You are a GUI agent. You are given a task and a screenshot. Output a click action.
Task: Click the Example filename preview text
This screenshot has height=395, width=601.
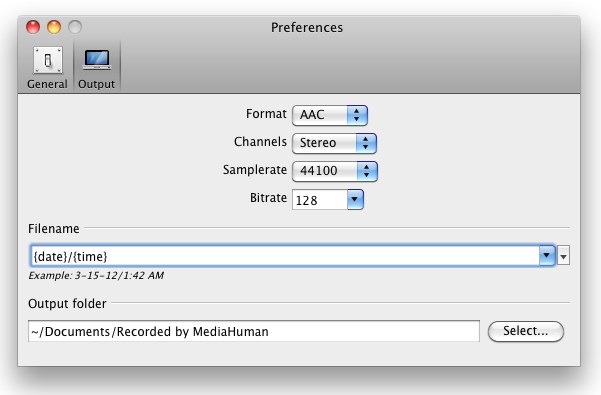coord(96,275)
